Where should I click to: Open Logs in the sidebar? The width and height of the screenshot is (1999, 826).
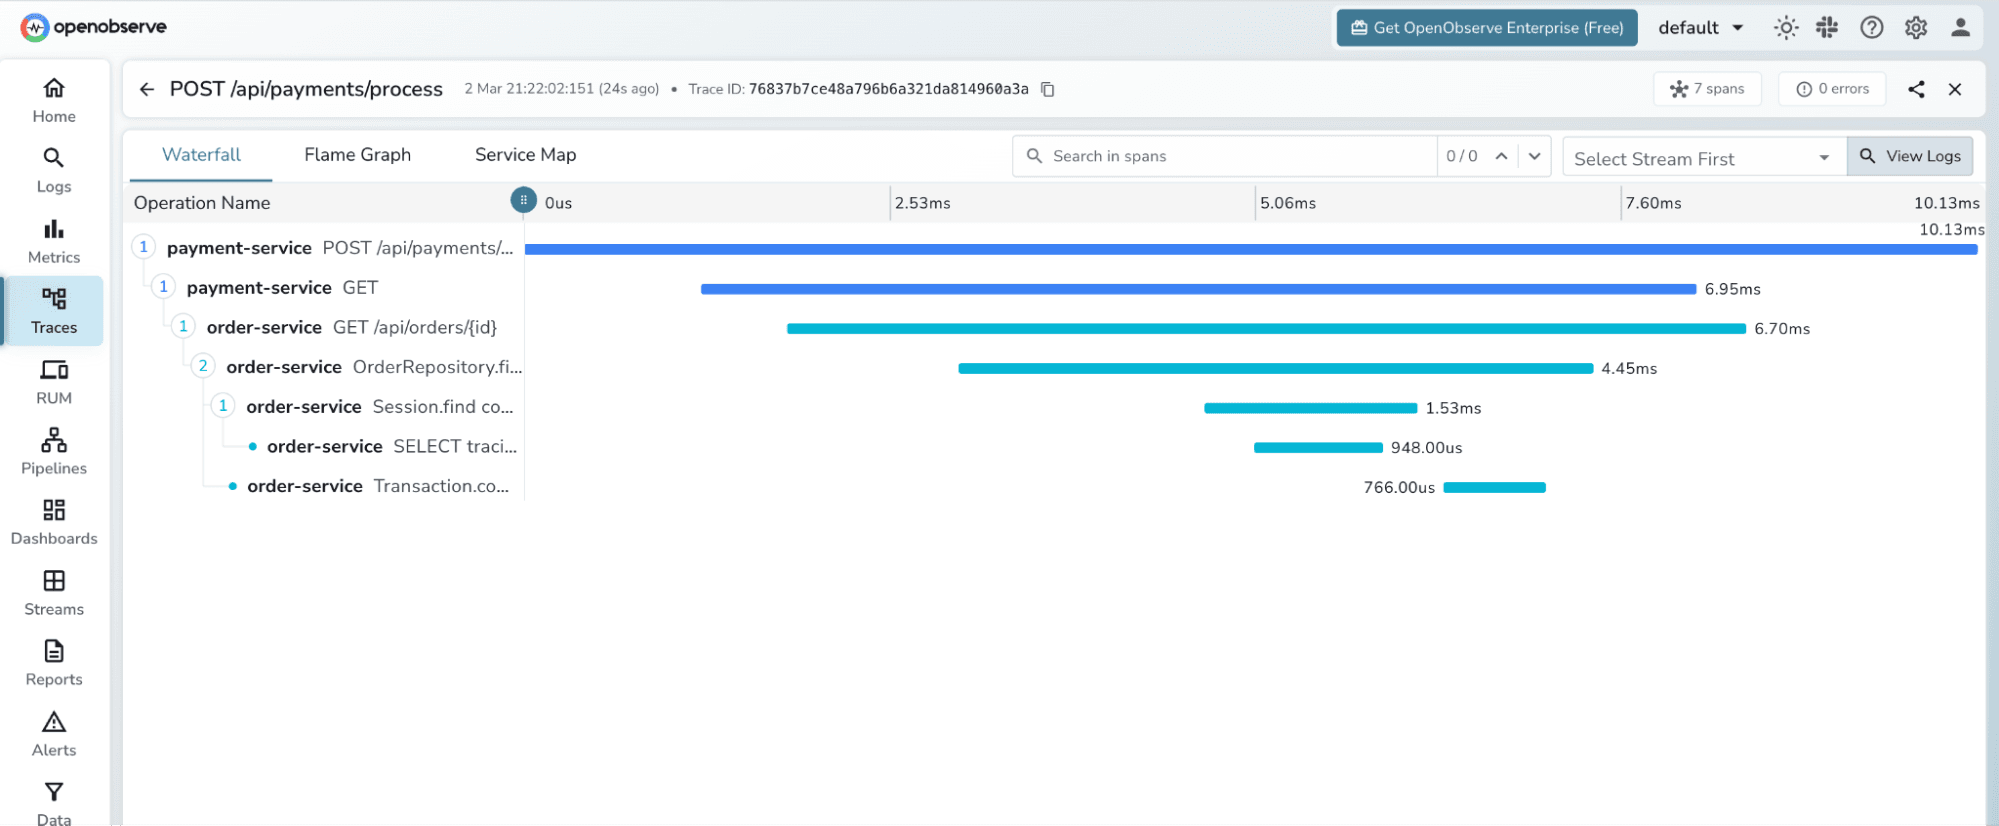coord(54,171)
